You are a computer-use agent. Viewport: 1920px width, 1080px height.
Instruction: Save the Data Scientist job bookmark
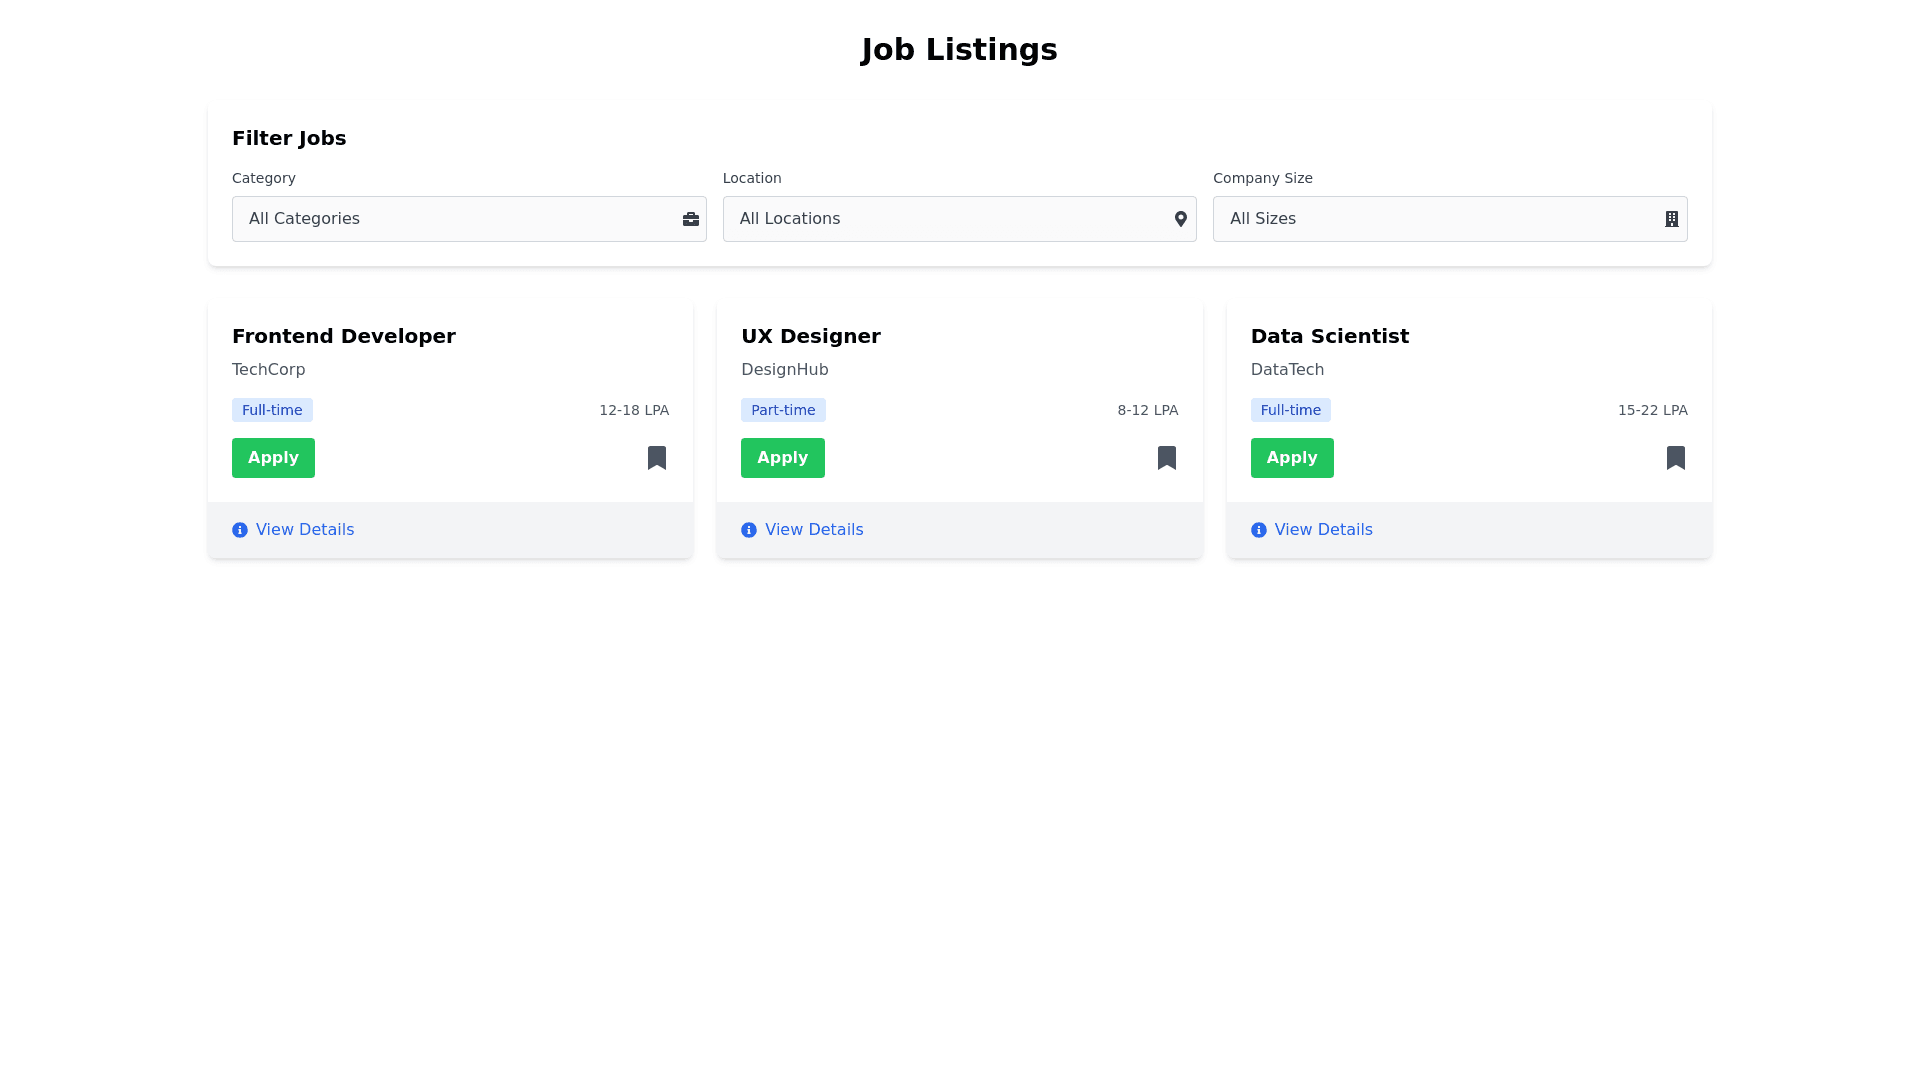(1675, 458)
